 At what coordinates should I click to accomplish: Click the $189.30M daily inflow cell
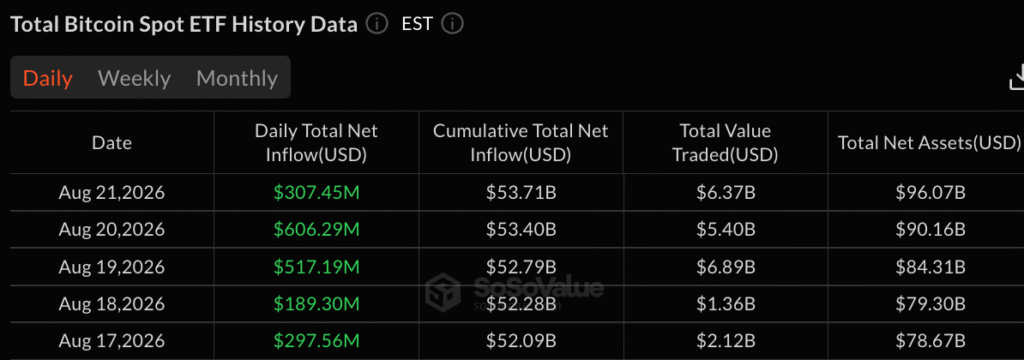pos(317,304)
